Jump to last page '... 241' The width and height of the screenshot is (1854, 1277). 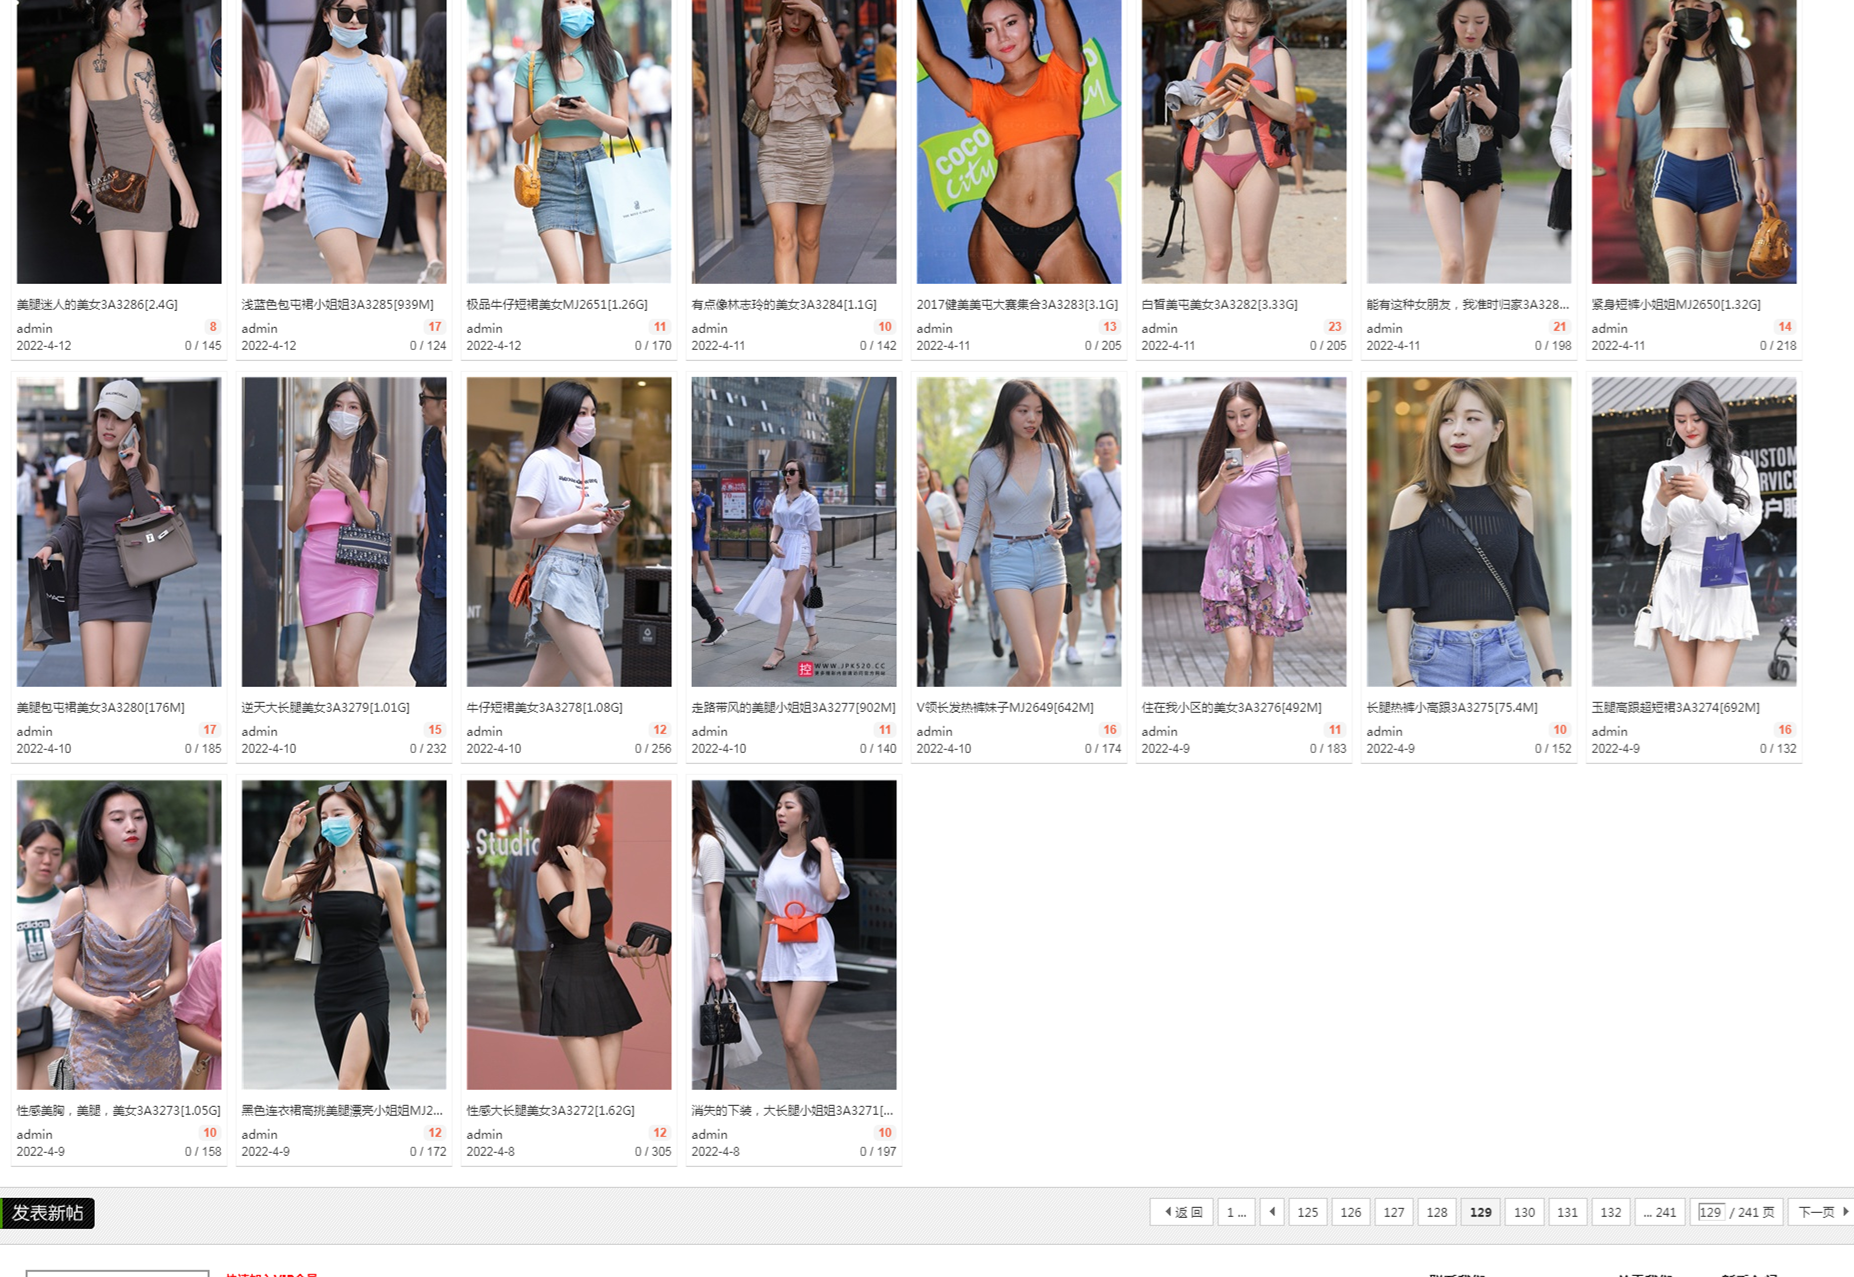[x=1660, y=1212]
